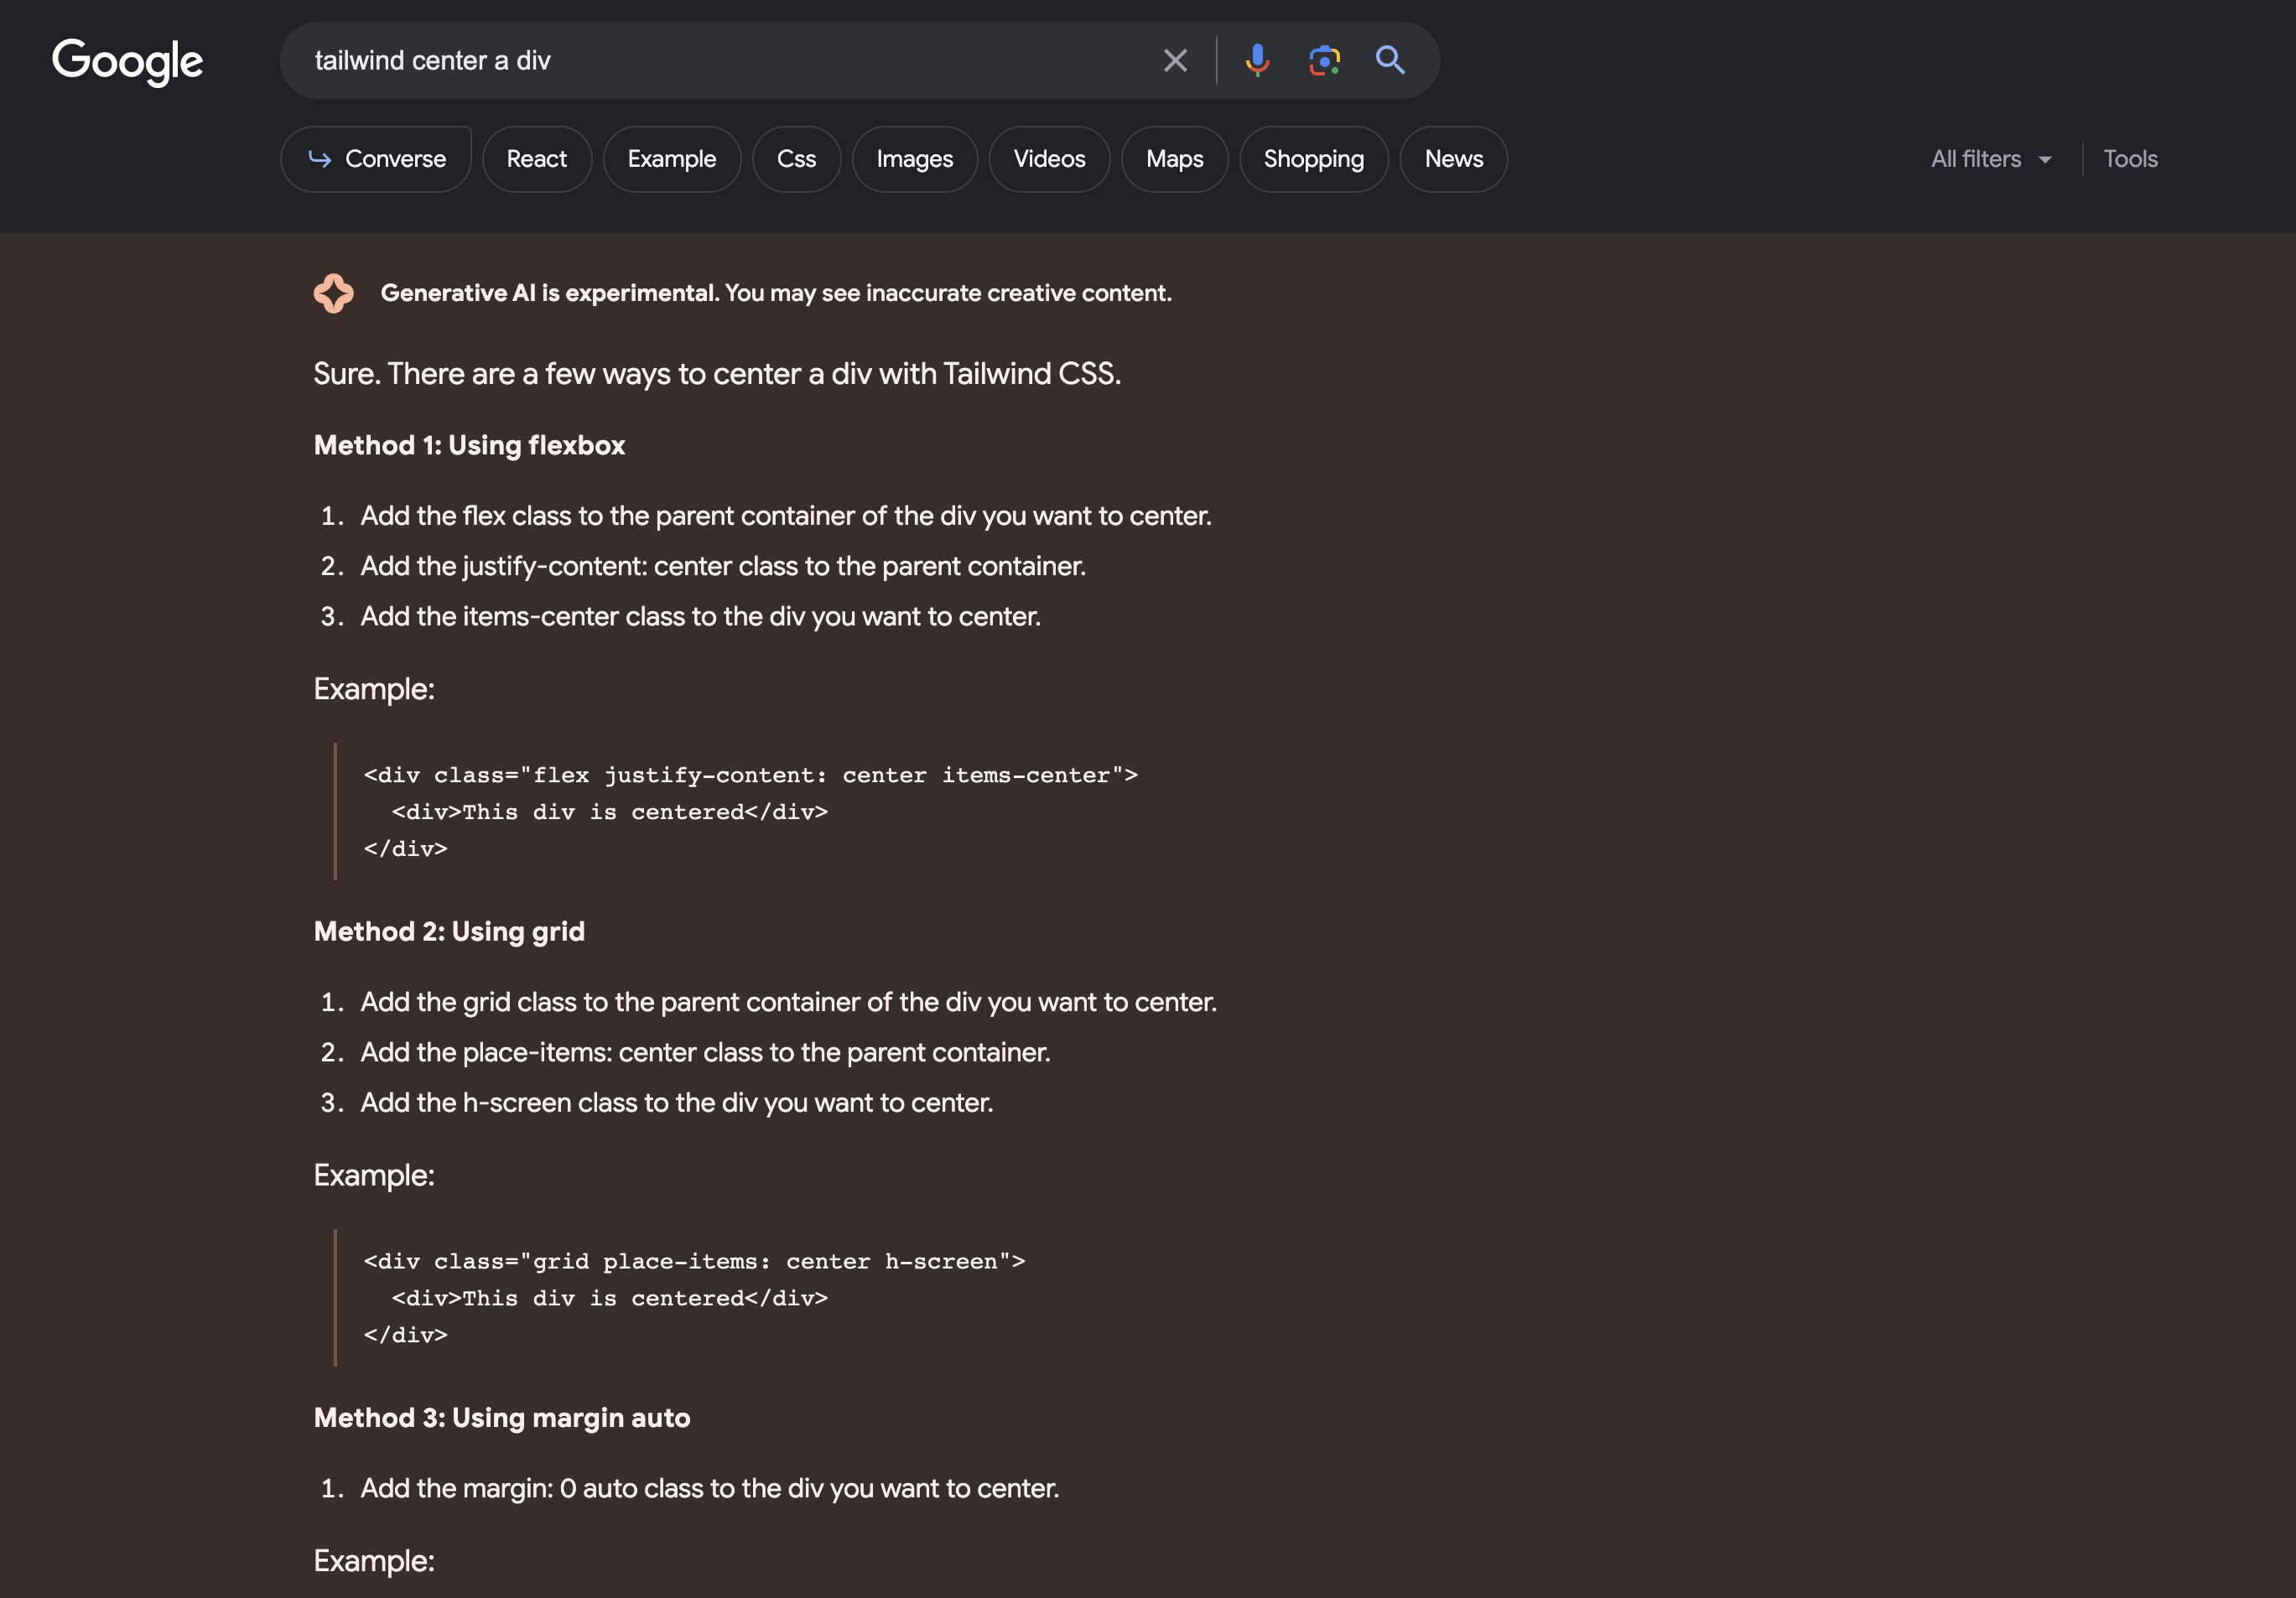
Task: Open Google Lens image search
Action: [x=1324, y=61]
